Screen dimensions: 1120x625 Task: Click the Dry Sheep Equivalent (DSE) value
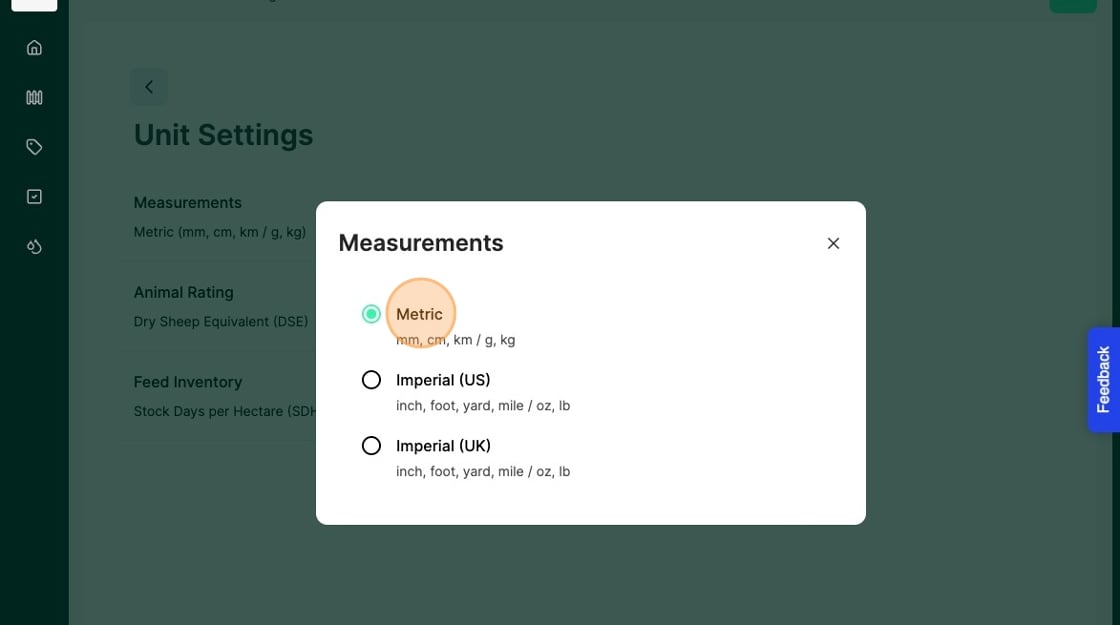(x=221, y=322)
